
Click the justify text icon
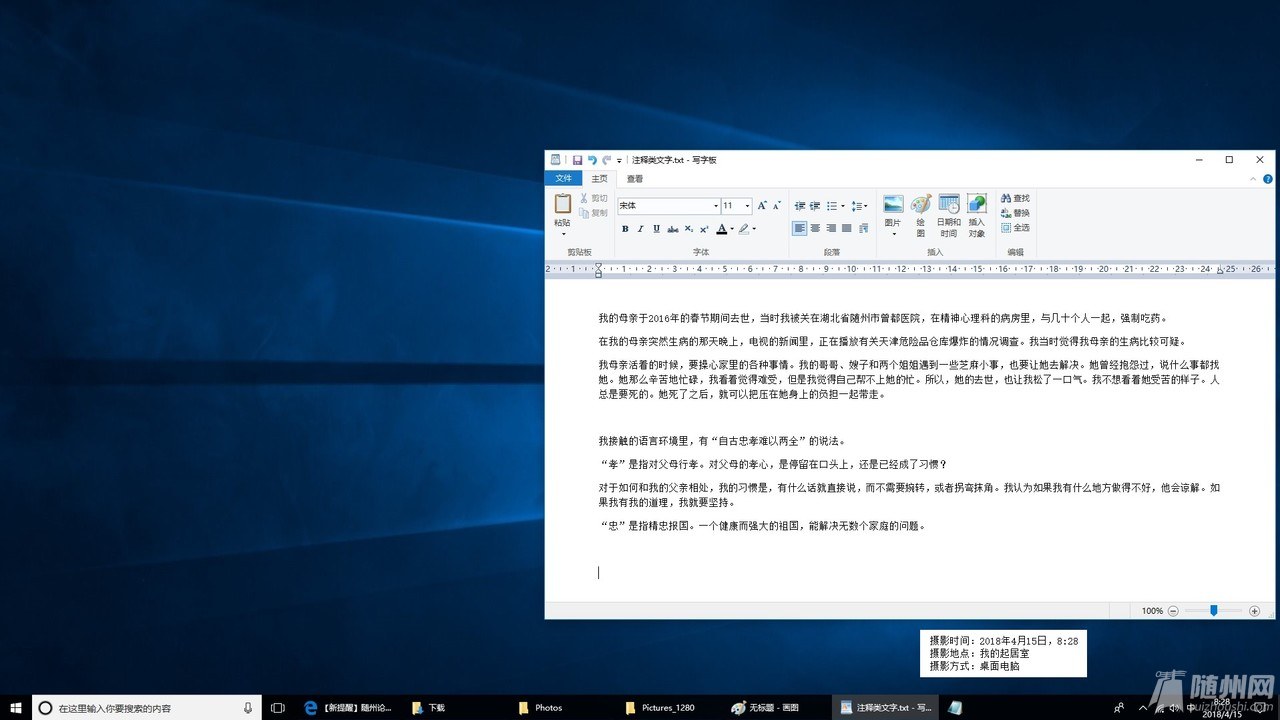click(847, 229)
